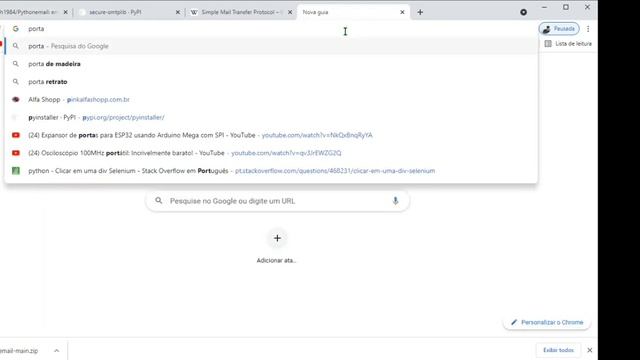Open the downloaded email-main.zip file

19,351
